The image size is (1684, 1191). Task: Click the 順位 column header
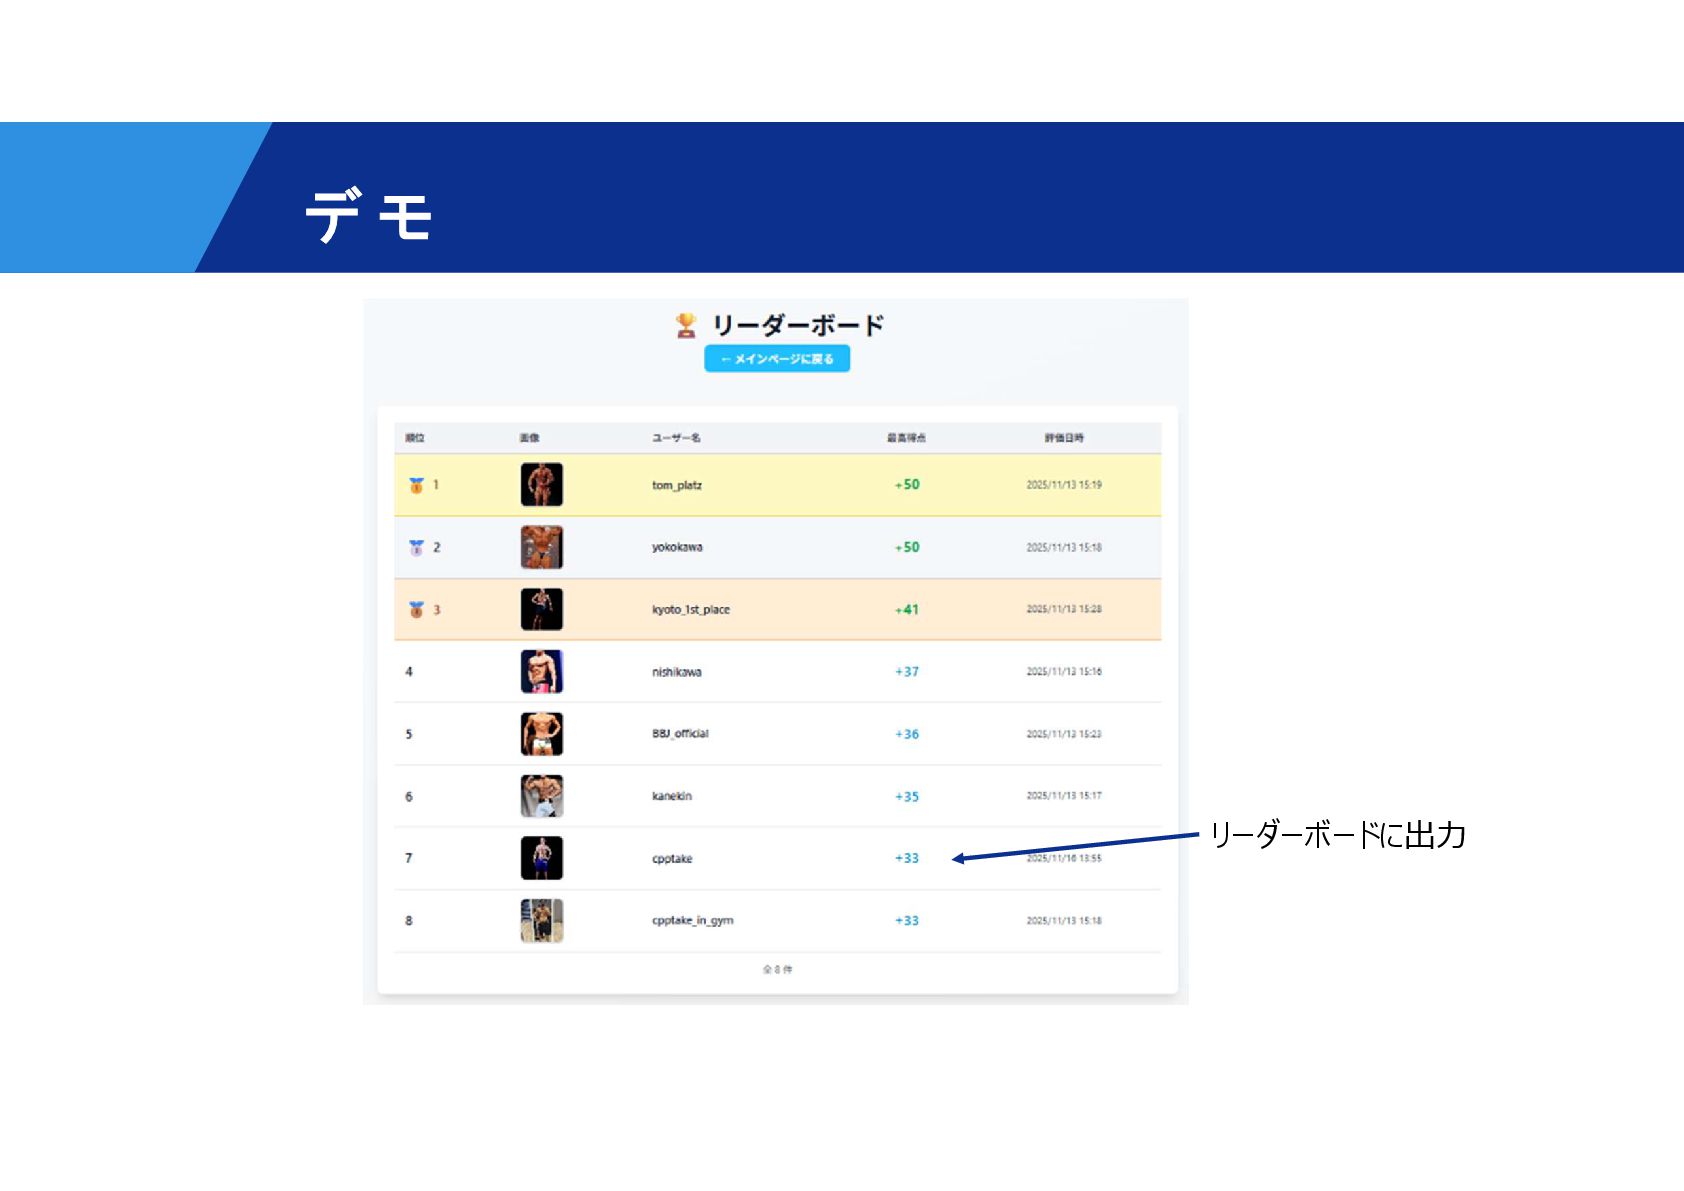click(415, 438)
